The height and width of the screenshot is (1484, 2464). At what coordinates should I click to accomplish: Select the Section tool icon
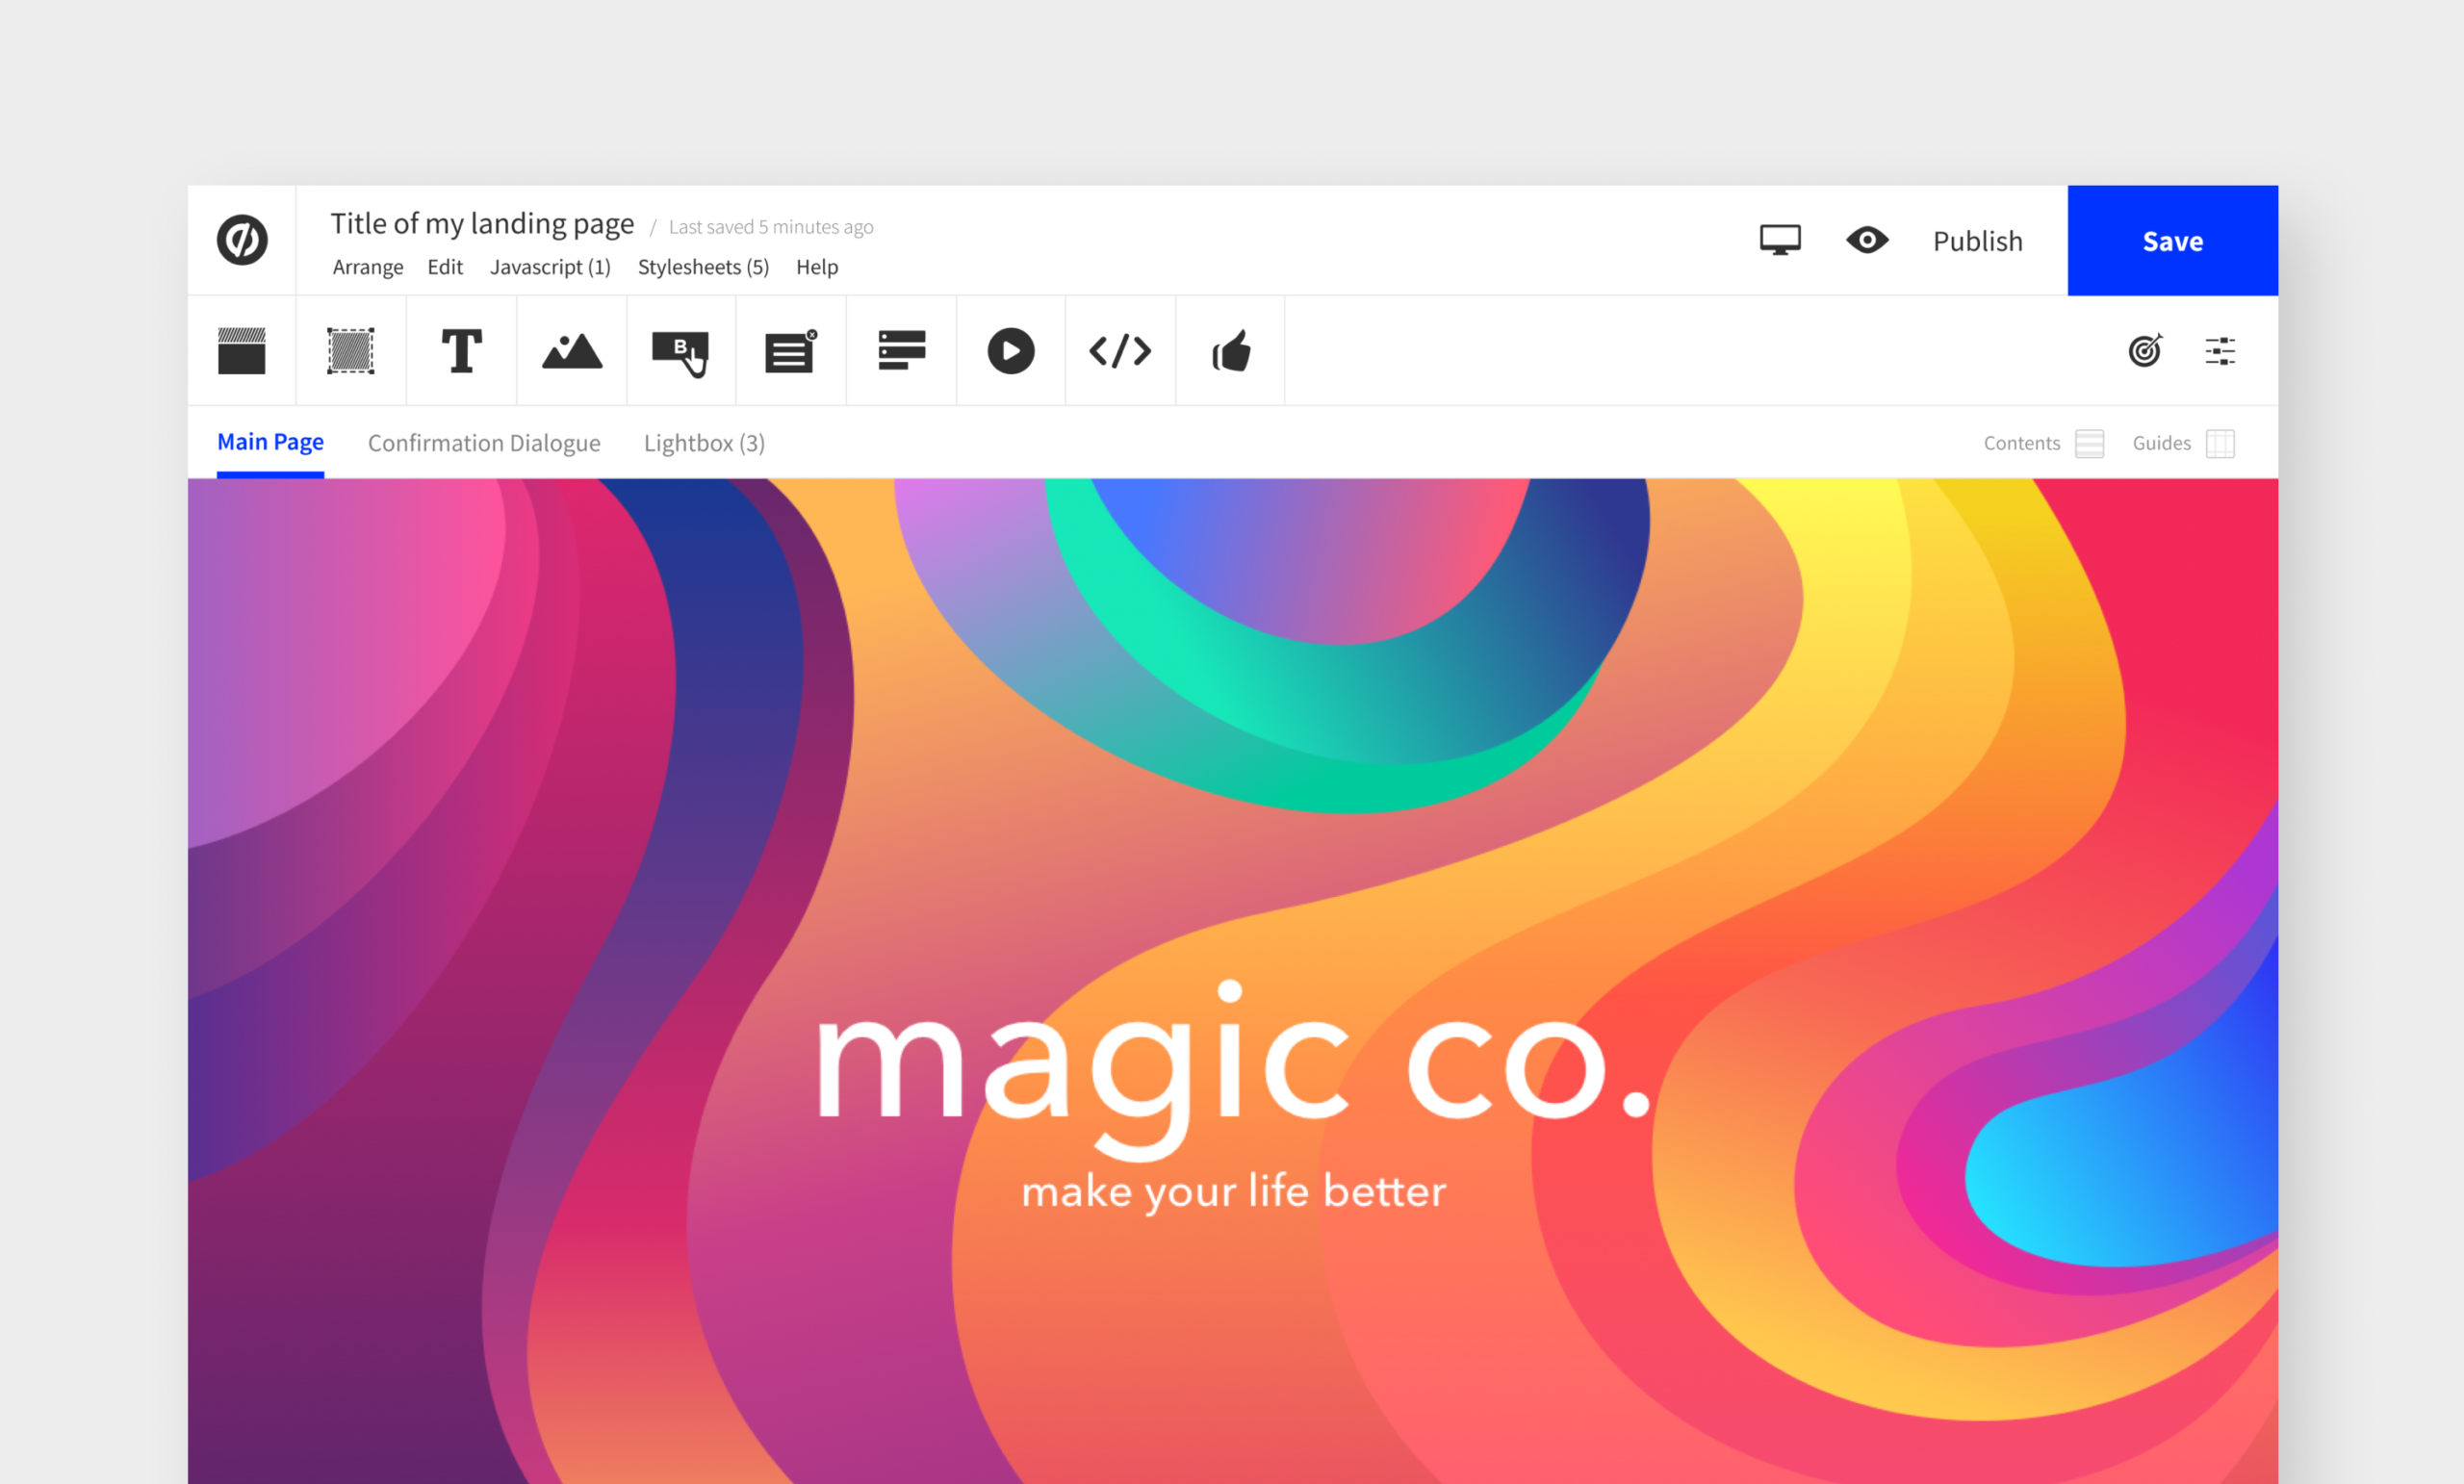tap(242, 351)
